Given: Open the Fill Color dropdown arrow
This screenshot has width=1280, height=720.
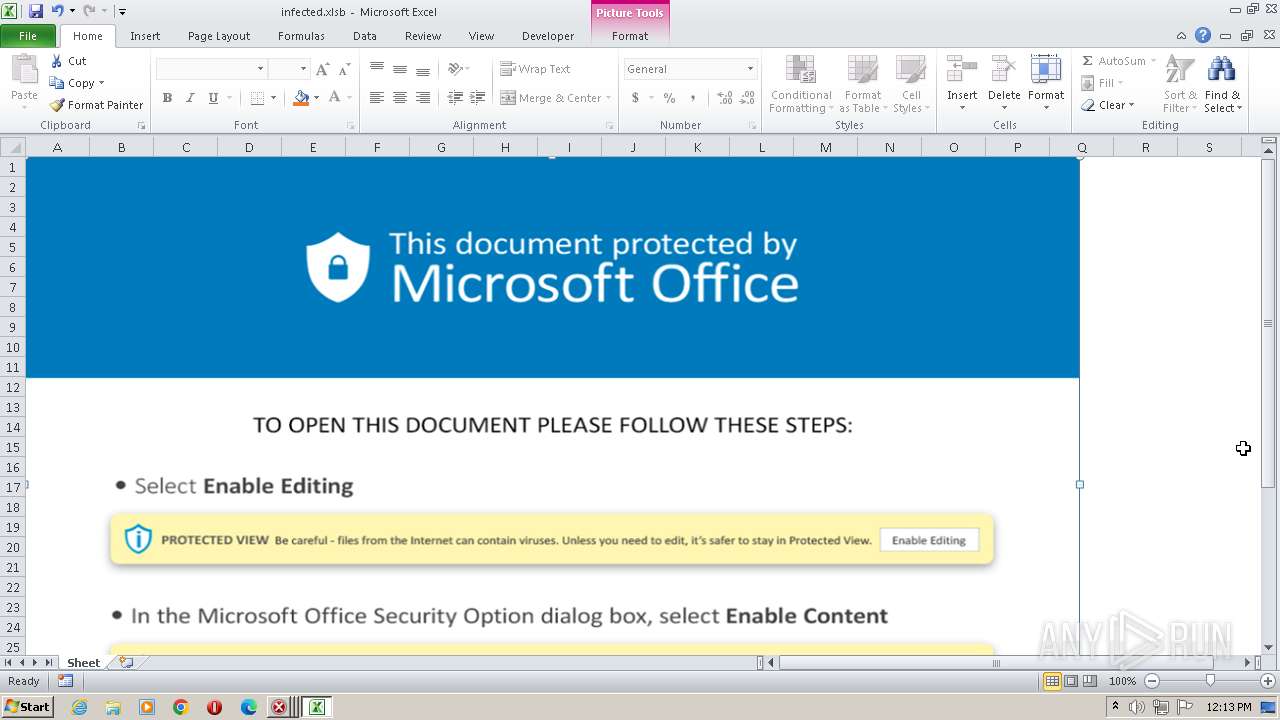Looking at the screenshot, I should pos(316,98).
